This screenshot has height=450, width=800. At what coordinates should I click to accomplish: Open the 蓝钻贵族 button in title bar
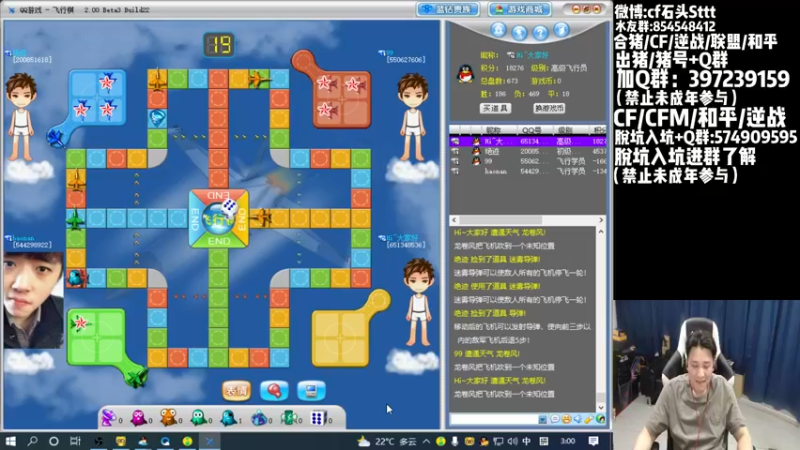tap(448, 9)
